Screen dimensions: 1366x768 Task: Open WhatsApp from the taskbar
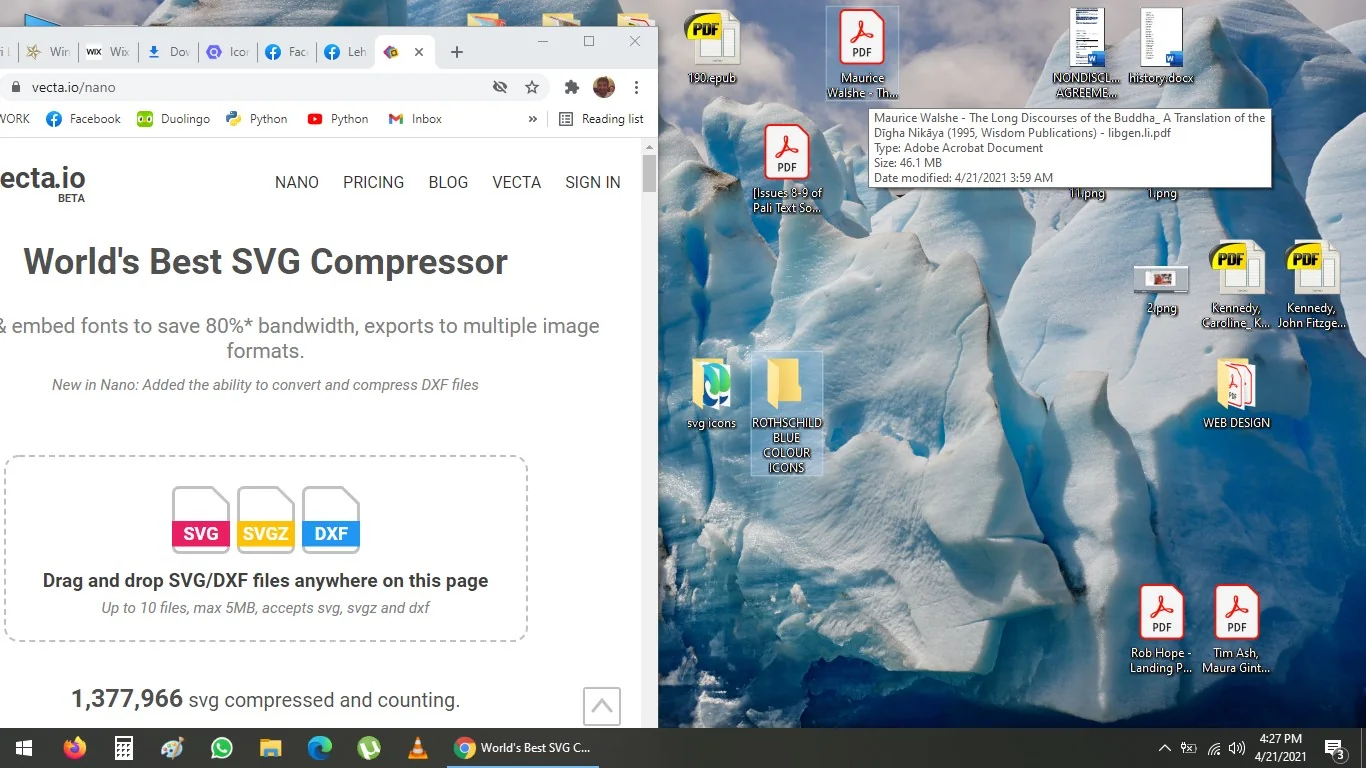[222, 748]
